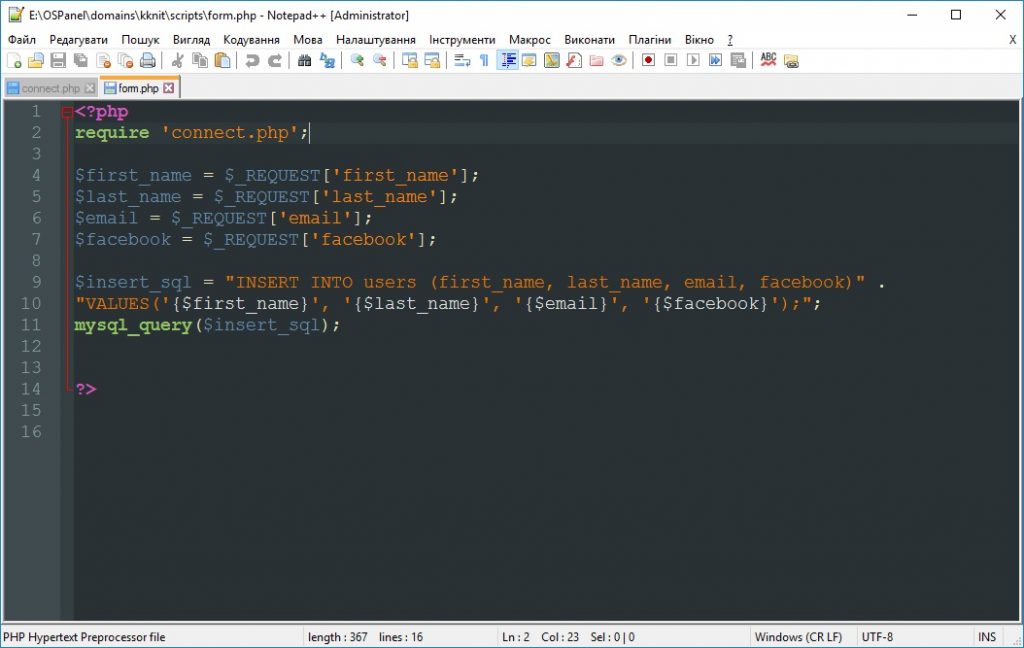
Task: Toggle word wrap in the toolbar
Action: coord(462,61)
